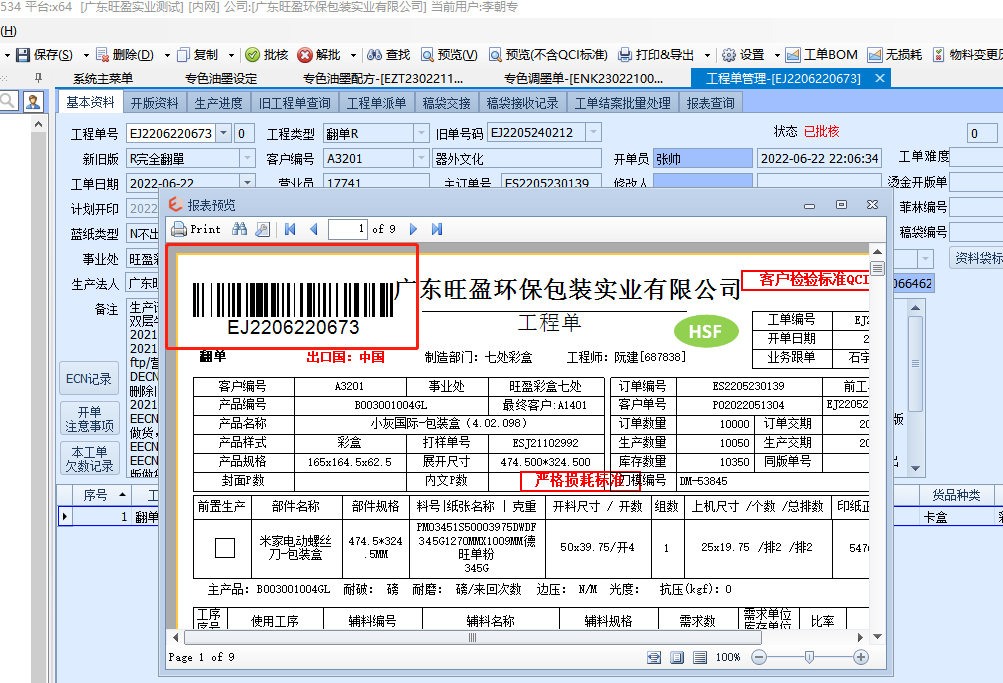Click binoculars find icon in report preview
This screenshot has width=1003, height=683.
click(240, 229)
